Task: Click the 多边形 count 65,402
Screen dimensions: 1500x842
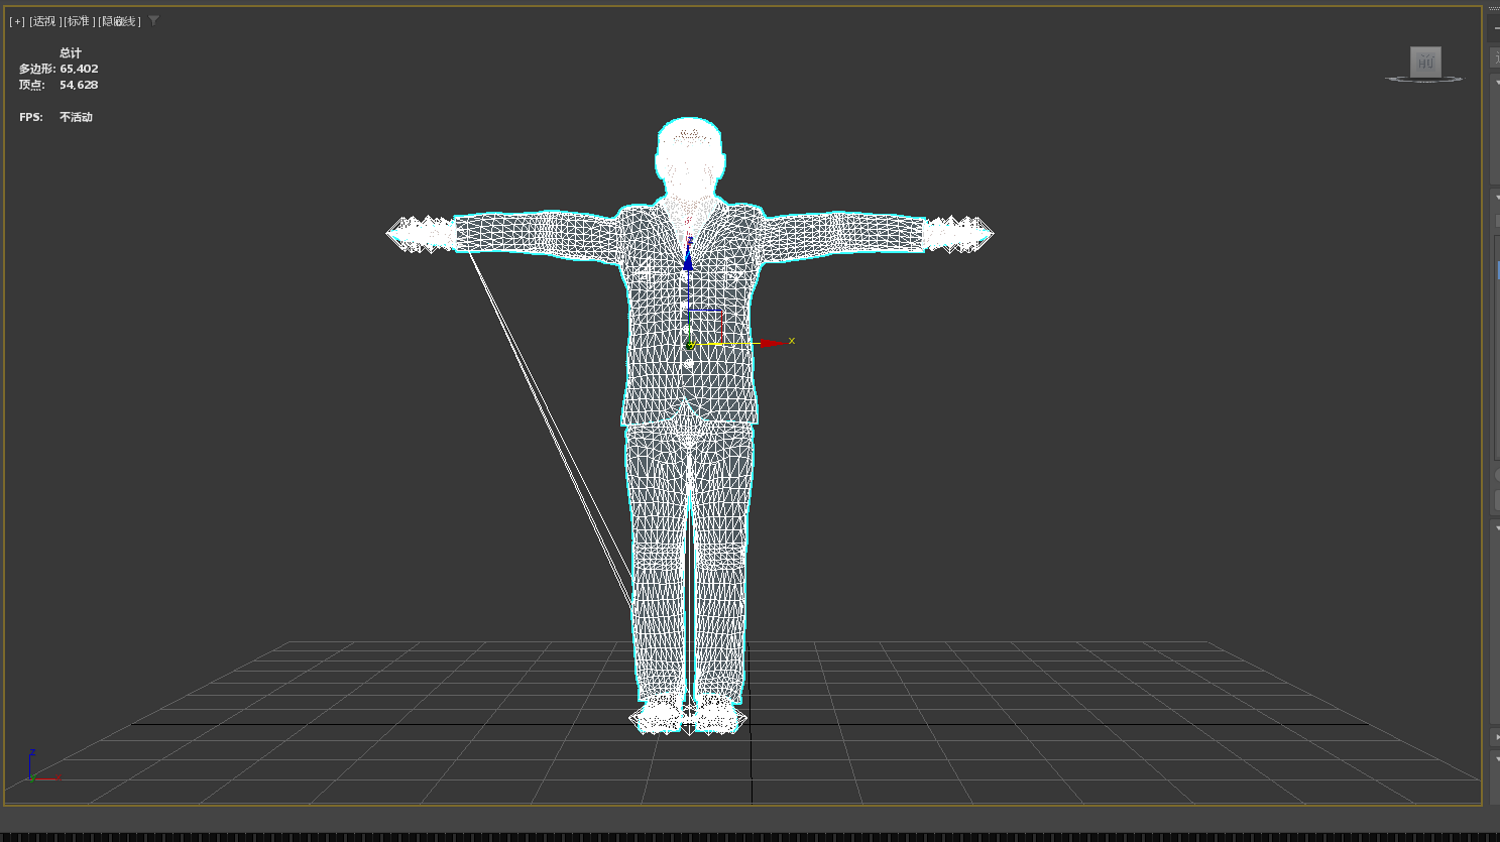Action: (79, 69)
